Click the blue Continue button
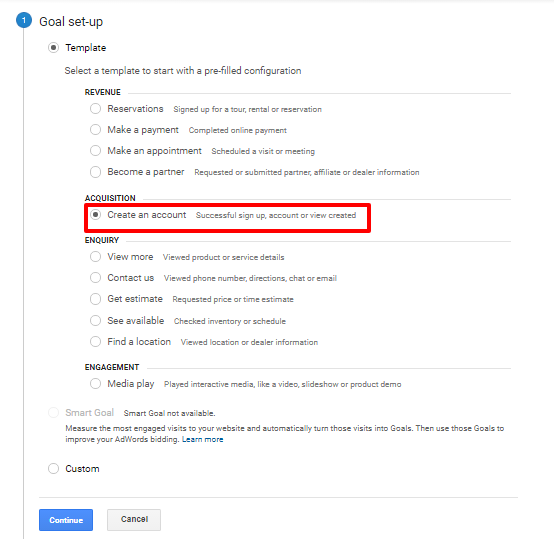 (x=66, y=520)
